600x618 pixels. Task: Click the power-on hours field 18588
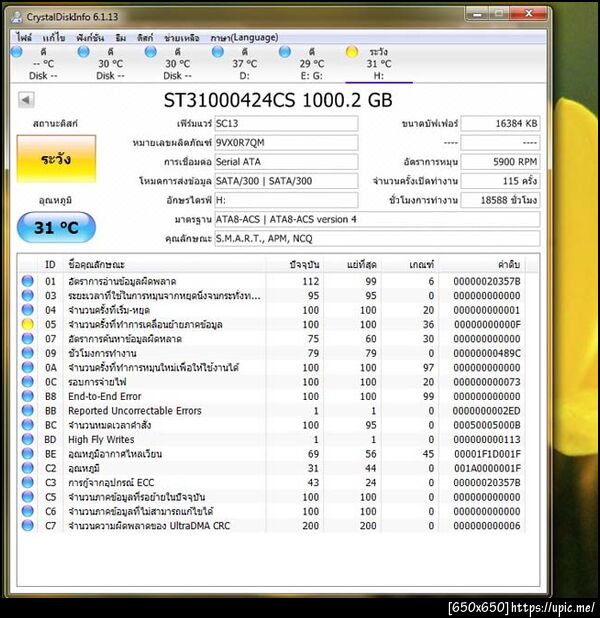(x=500, y=200)
